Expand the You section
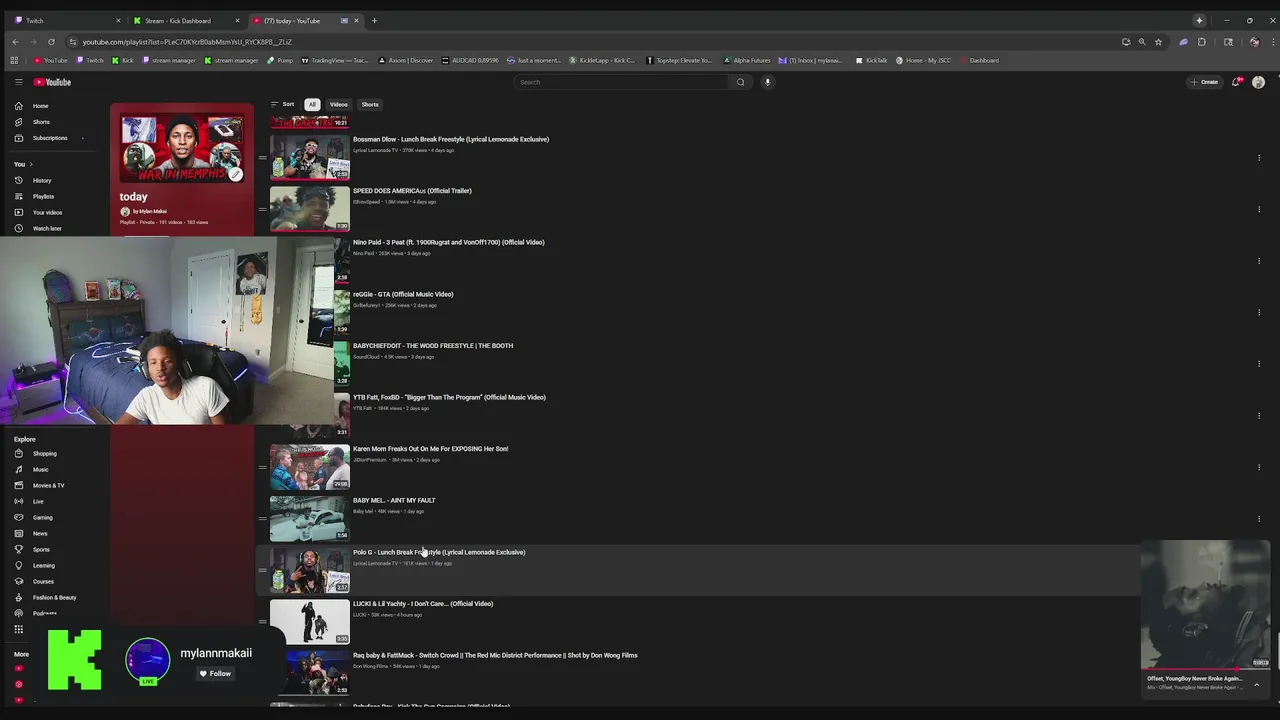The height and width of the screenshot is (720, 1280). (x=23, y=164)
